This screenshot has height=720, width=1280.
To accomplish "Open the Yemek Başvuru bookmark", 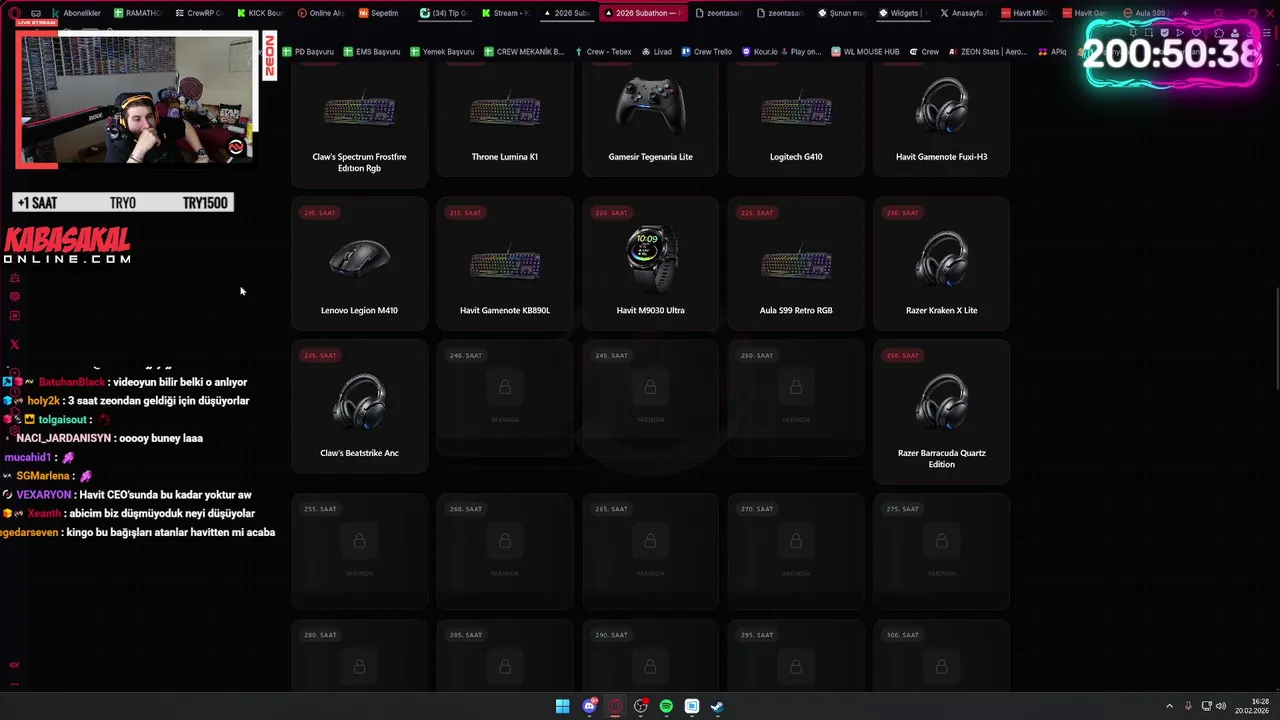I will click(441, 51).
